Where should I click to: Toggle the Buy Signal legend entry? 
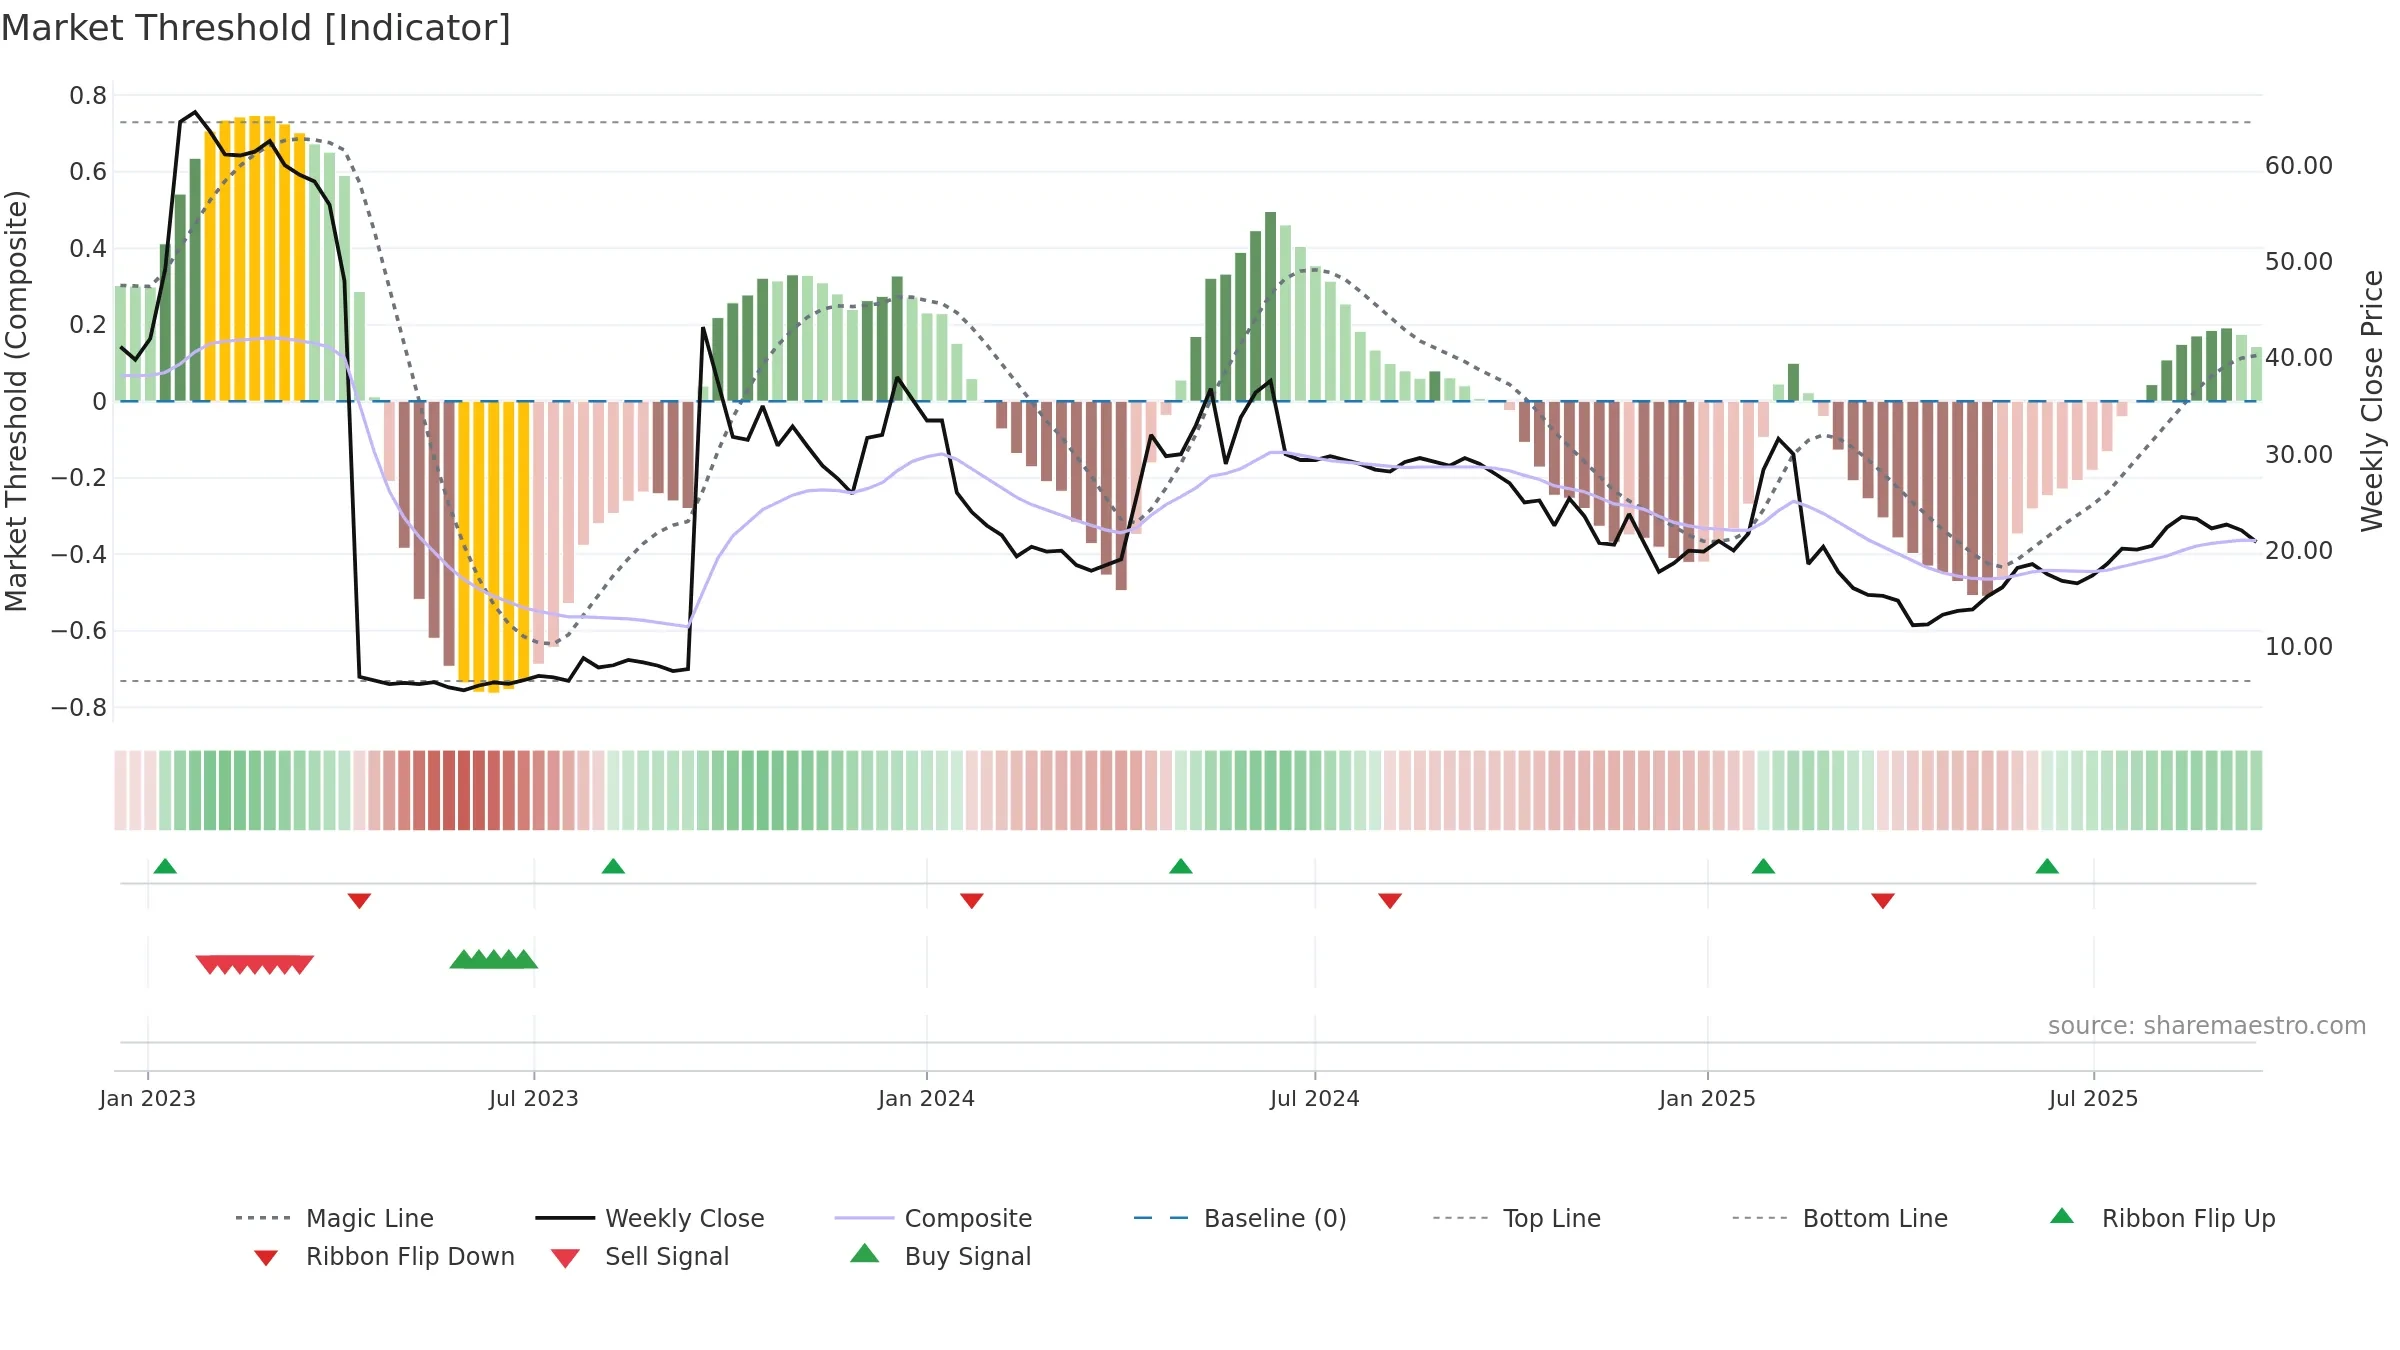coord(940,1256)
